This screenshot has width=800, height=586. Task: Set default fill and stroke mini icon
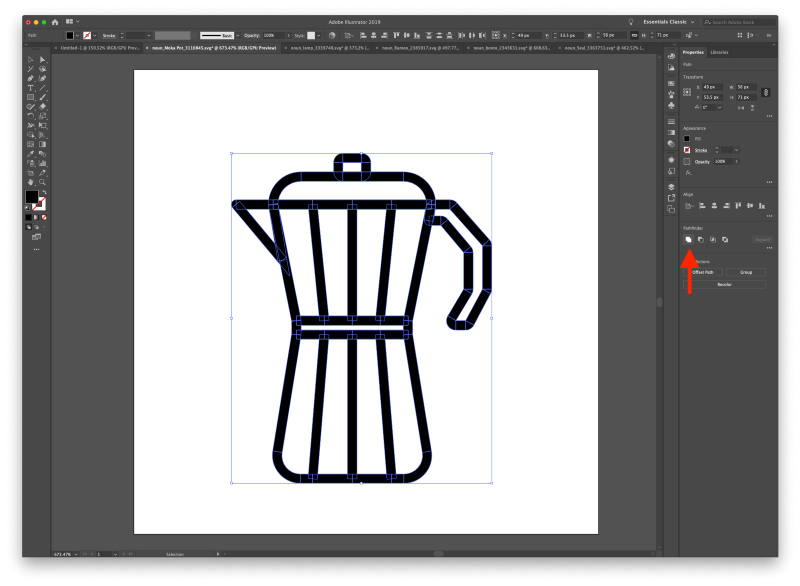(28, 208)
